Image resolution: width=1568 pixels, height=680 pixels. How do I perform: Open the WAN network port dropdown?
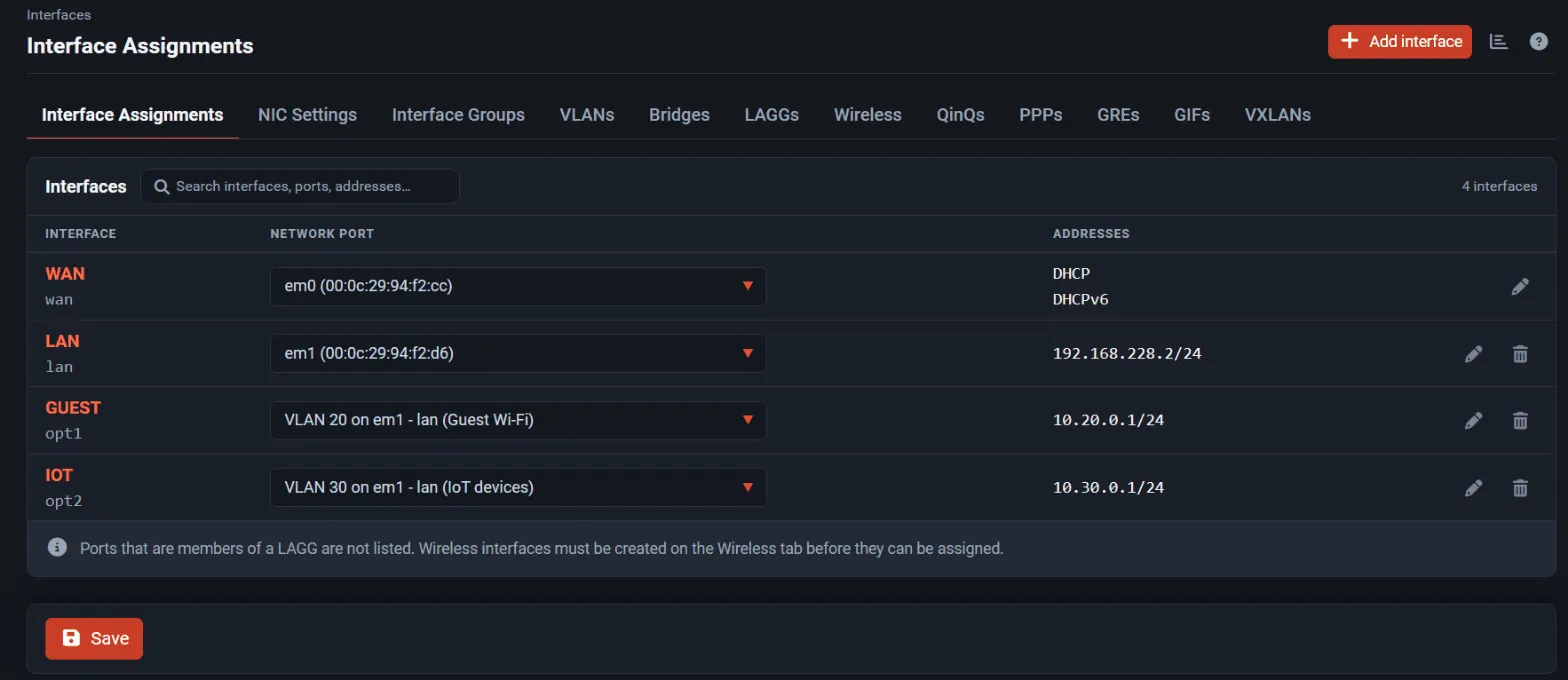tap(518, 286)
